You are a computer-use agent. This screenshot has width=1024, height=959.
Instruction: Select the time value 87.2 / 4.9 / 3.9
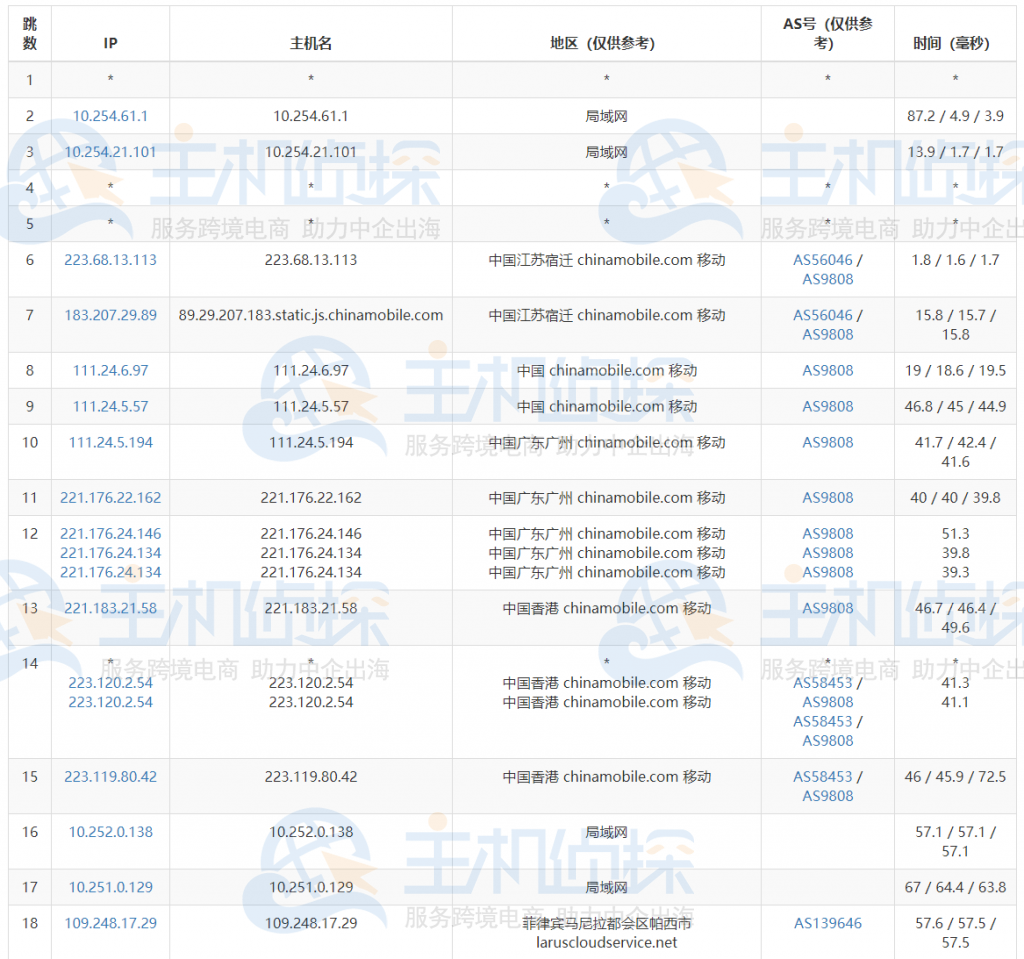[x=955, y=116]
